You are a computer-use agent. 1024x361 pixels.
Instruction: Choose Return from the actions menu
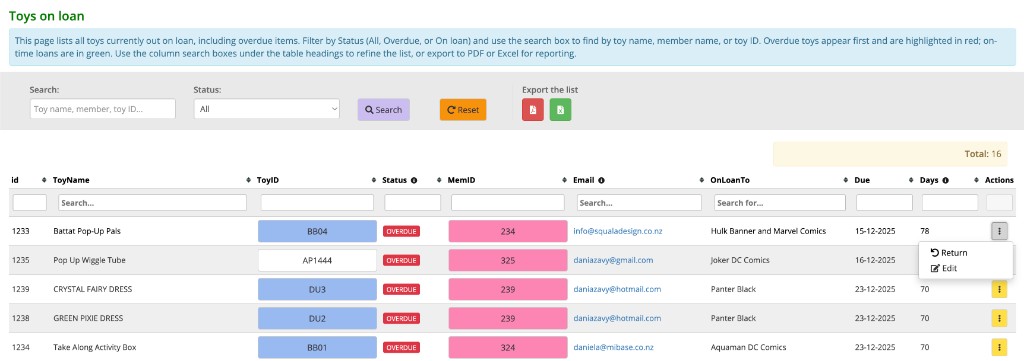coord(948,253)
